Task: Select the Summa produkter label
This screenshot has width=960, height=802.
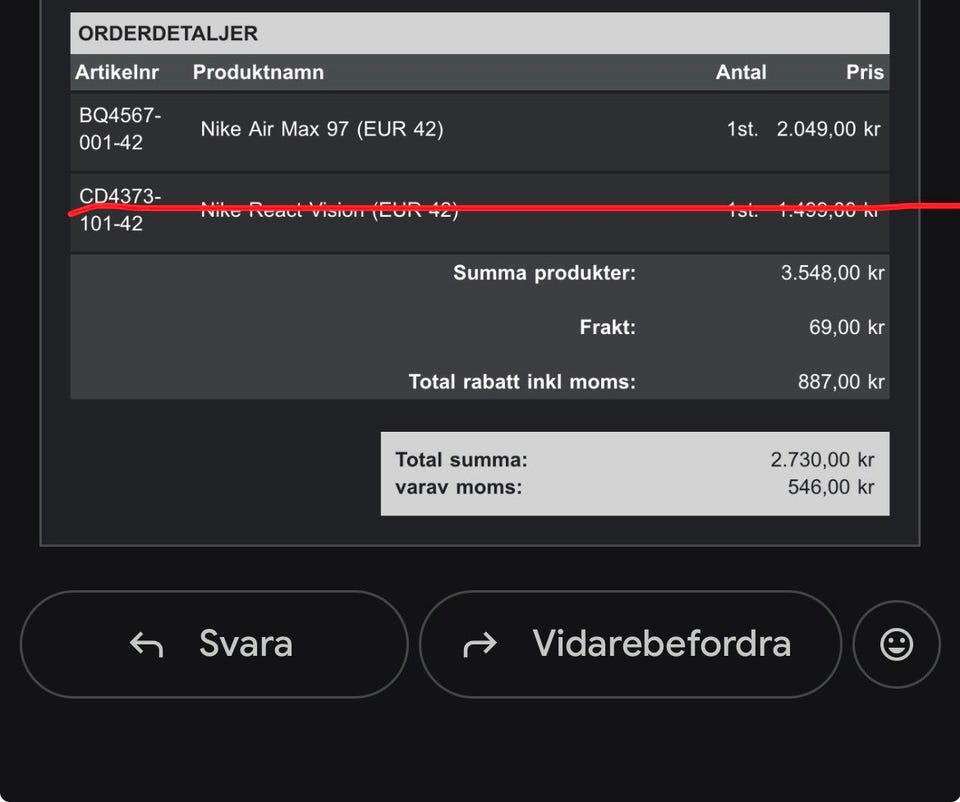Action: [x=544, y=272]
